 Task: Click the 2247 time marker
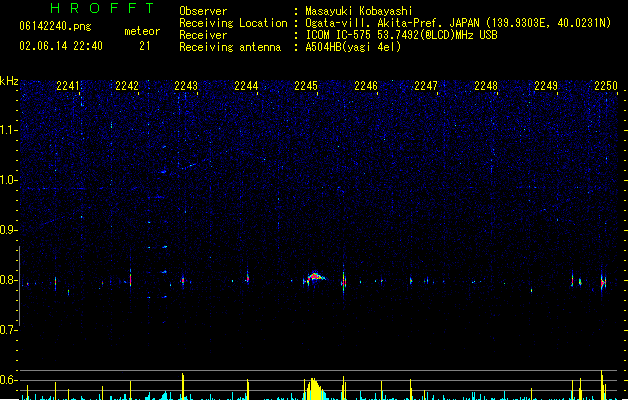point(426,86)
